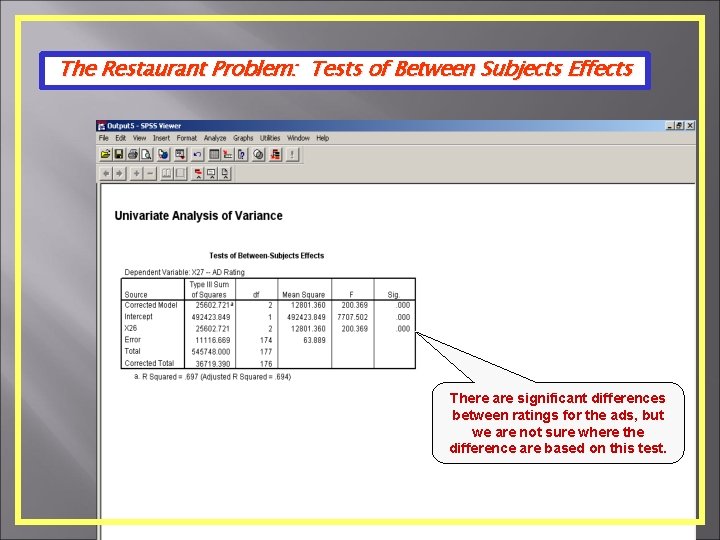720x540 pixels.
Task: Open the Help menu
Action: (x=322, y=138)
